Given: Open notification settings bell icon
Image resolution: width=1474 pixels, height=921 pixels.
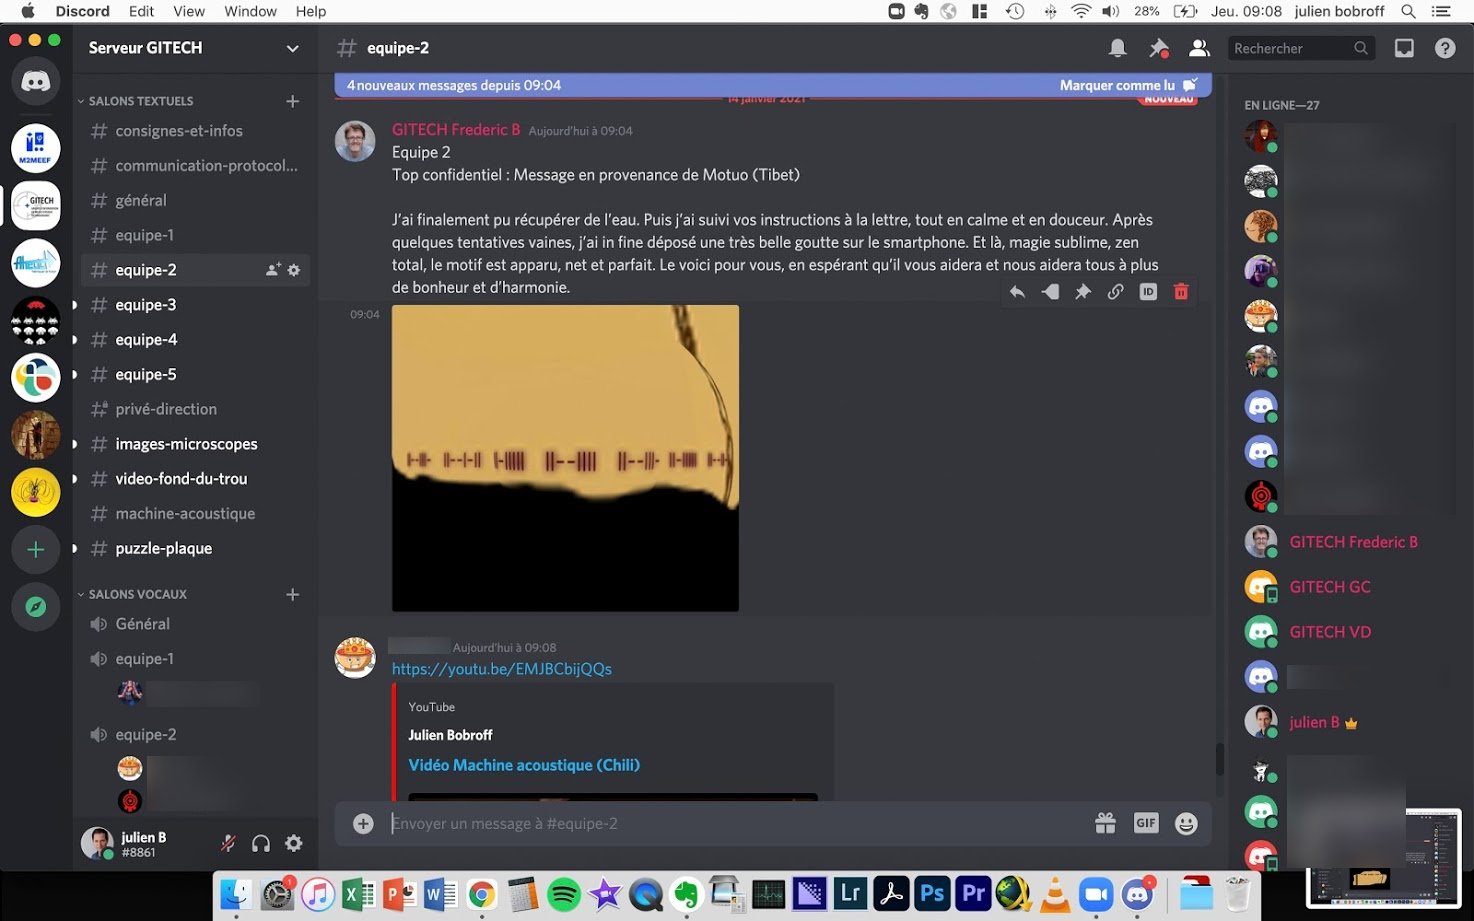Looking at the screenshot, I should click(x=1118, y=48).
